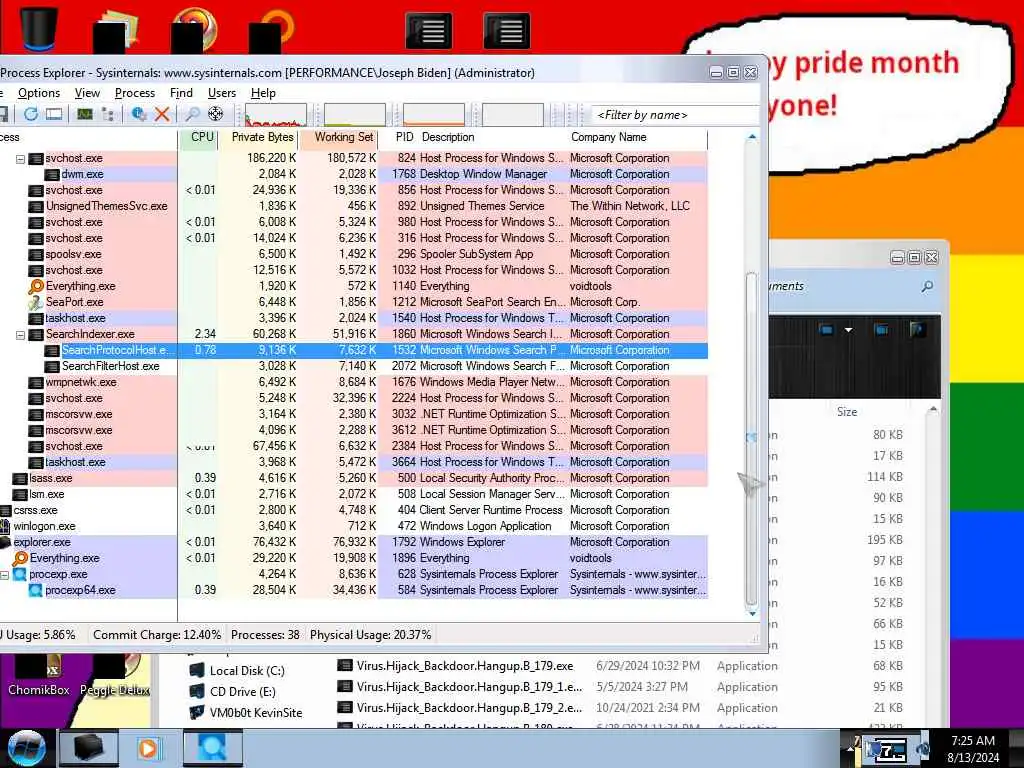Screen dimensions: 1024x768
Task: Select CD Drive (E:) in Explorer sidebar
Action: point(232,692)
